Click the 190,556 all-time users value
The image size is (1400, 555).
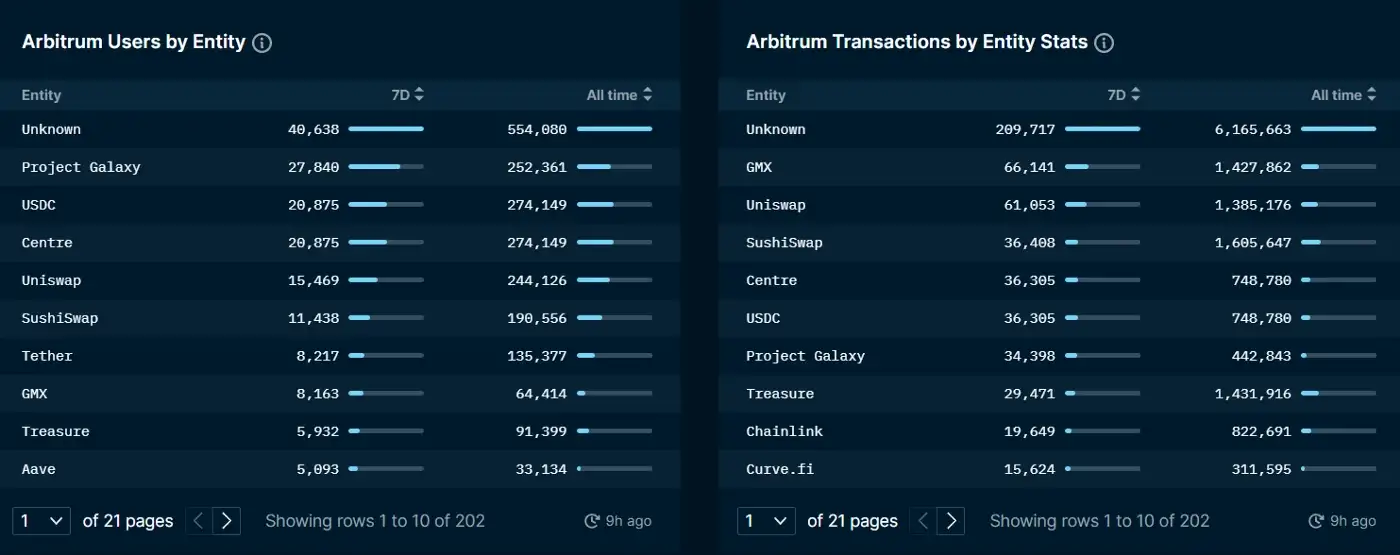537,318
